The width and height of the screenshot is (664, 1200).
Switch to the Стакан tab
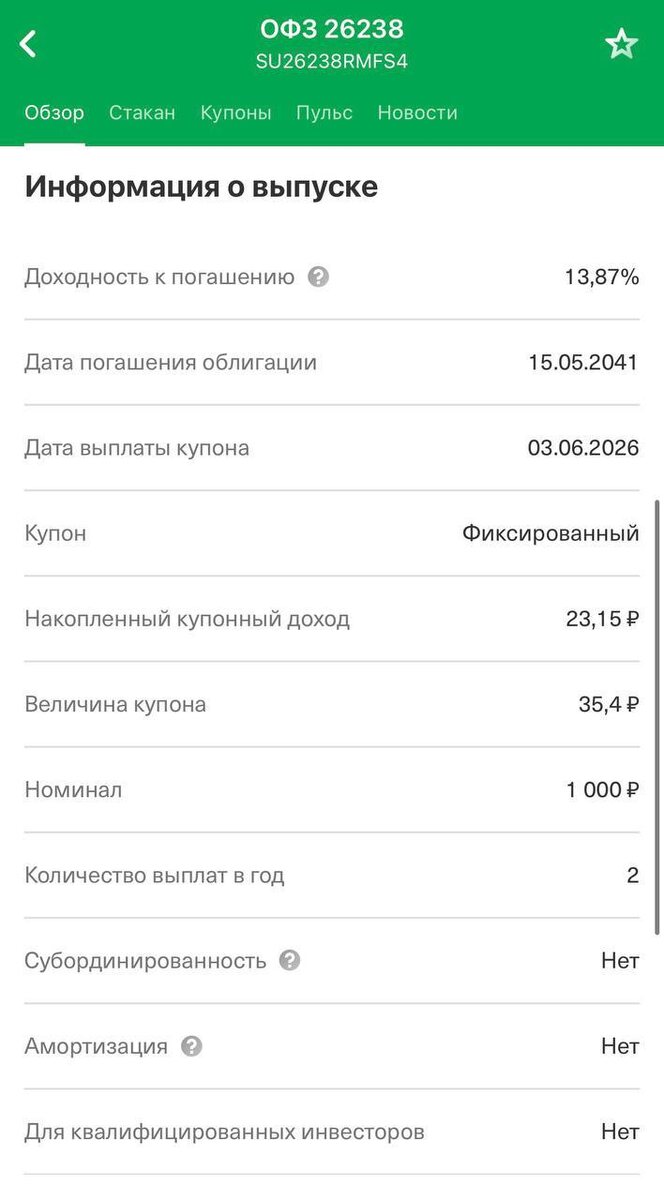click(142, 112)
